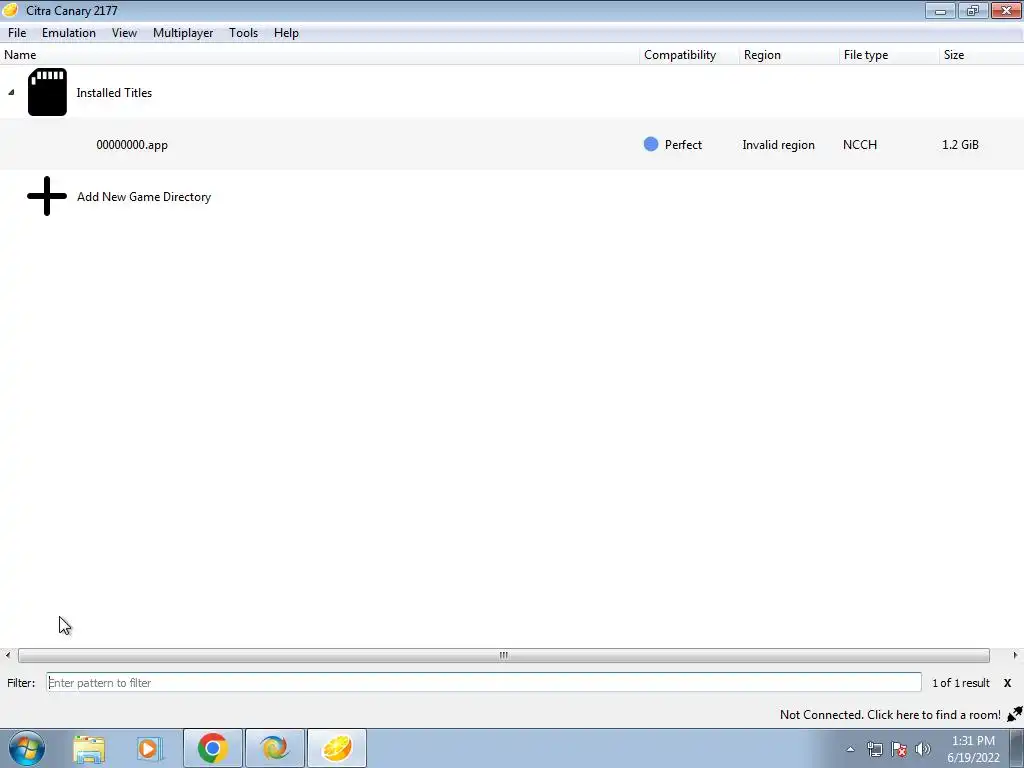The height and width of the screenshot is (768, 1024).
Task: Select the Installed Titles label
Action: 114,93
